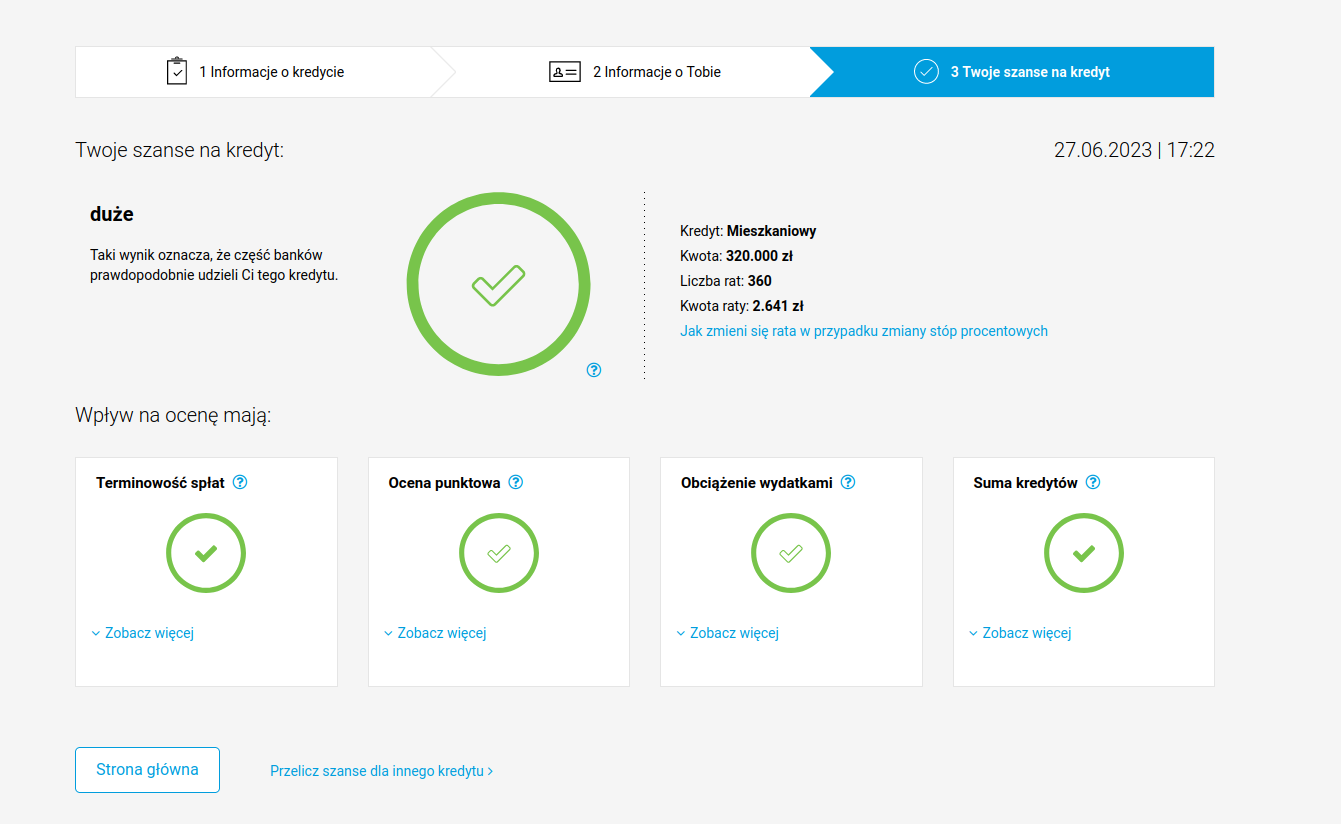
Task: Click the large green checkmark result circle
Action: pos(498,285)
